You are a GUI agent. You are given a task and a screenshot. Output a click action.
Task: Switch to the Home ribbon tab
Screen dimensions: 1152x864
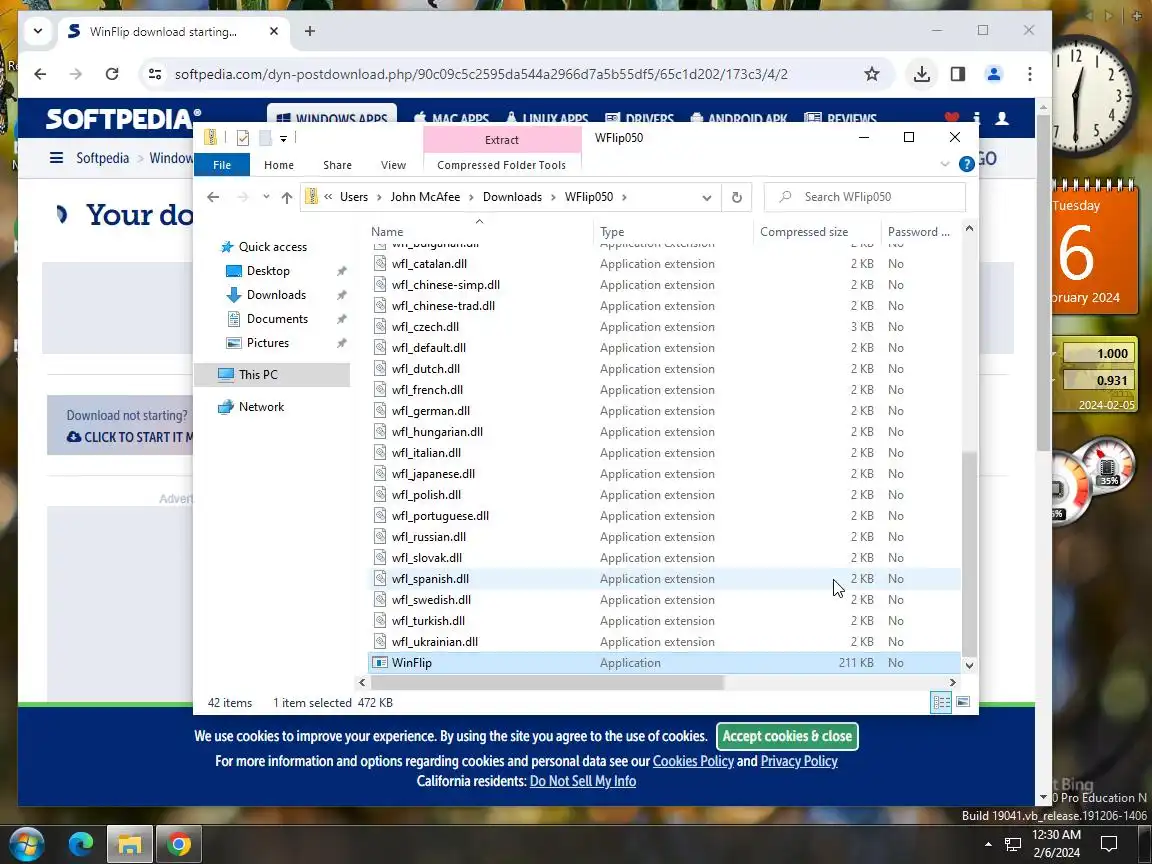pos(278,165)
